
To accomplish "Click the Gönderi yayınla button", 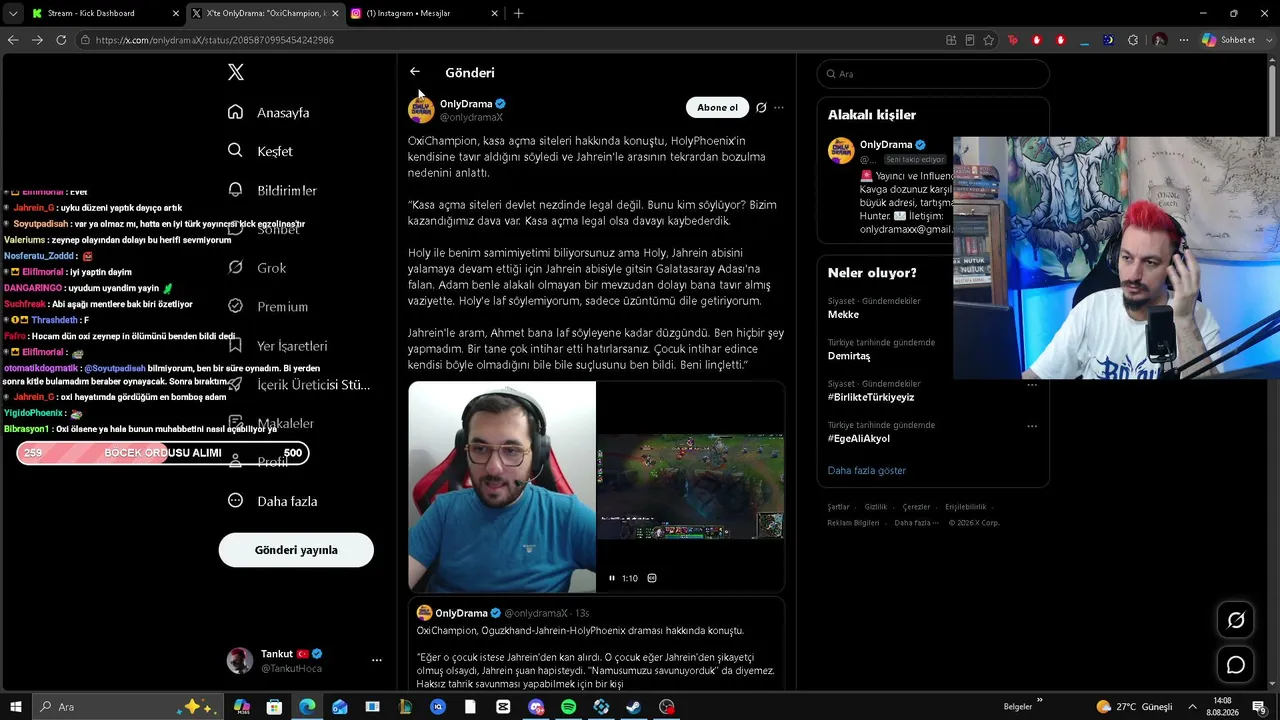I will [x=296, y=550].
